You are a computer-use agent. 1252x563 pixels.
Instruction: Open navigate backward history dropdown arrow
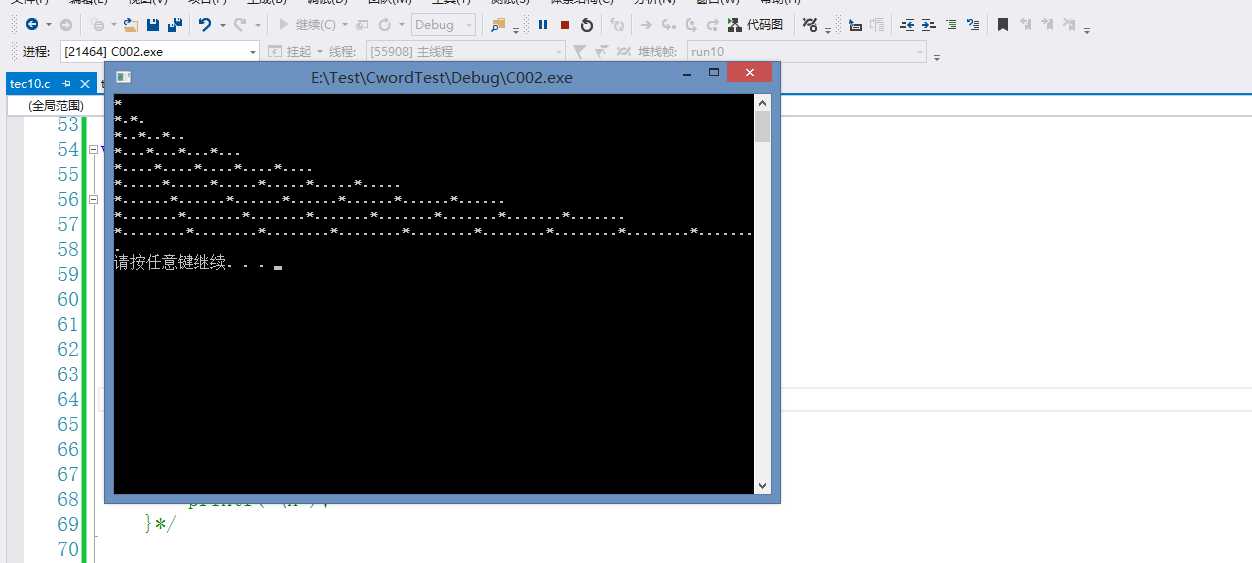[48, 25]
